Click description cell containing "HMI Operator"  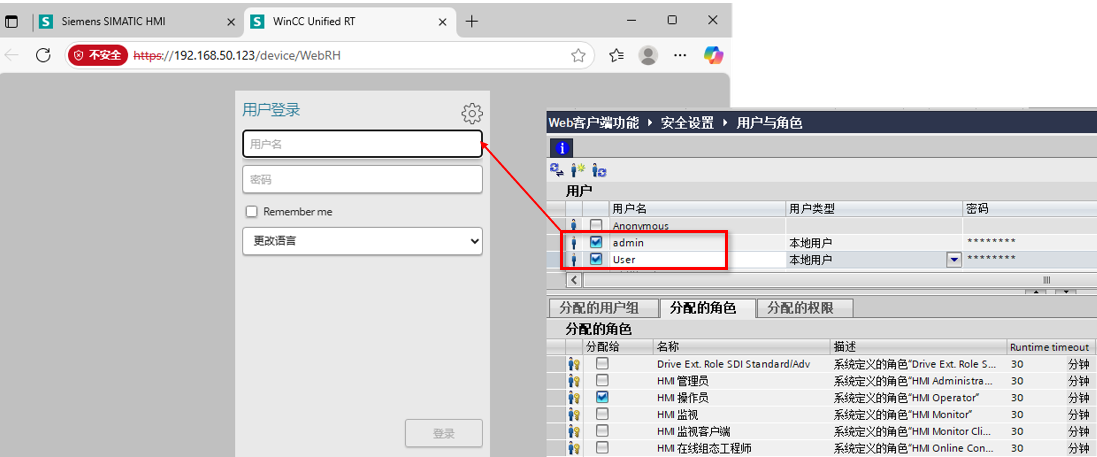pyautogui.click(x=919, y=398)
